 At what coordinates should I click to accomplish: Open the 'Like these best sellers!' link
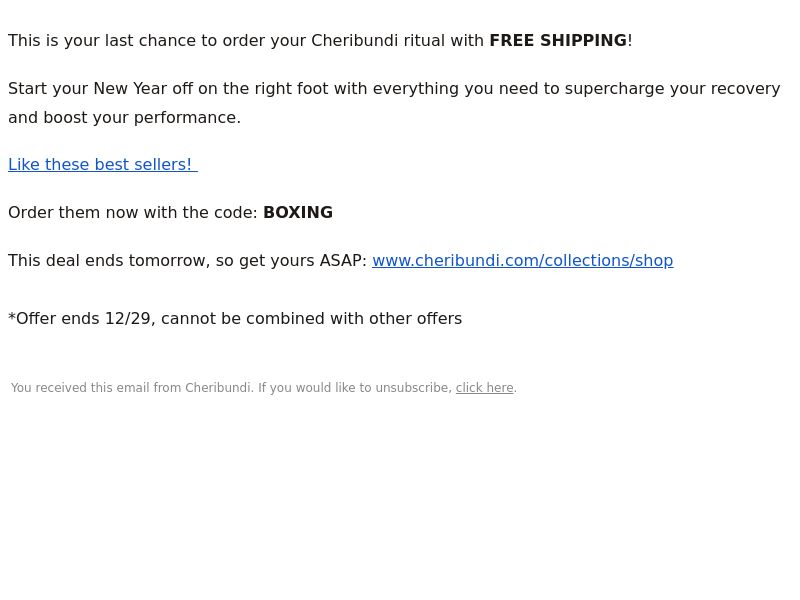(x=103, y=165)
